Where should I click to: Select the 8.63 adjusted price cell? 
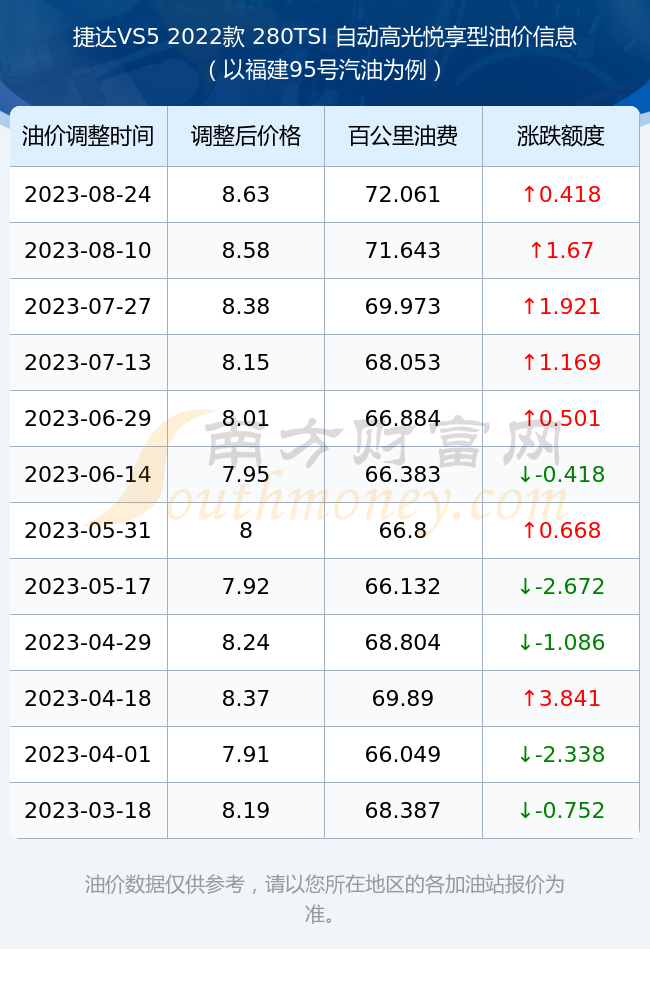tap(246, 195)
